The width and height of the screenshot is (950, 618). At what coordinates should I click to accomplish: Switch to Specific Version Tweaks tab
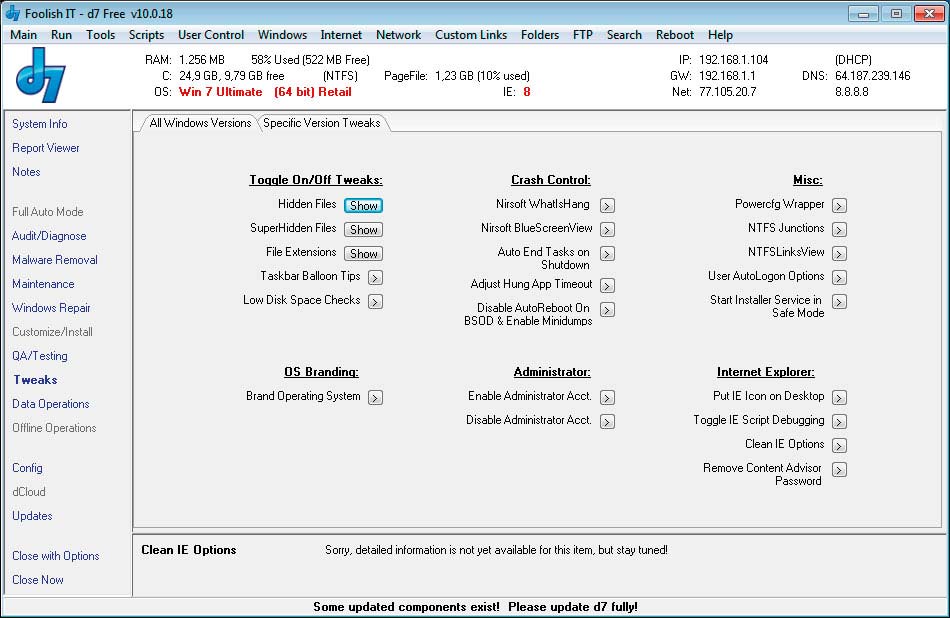click(x=322, y=123)
